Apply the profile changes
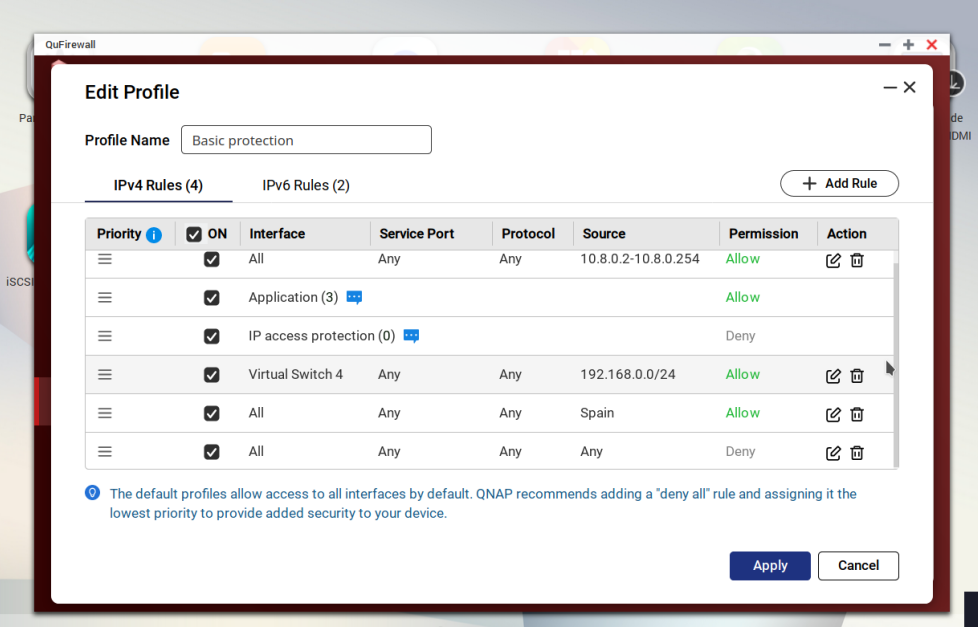 tap(770, 565)
